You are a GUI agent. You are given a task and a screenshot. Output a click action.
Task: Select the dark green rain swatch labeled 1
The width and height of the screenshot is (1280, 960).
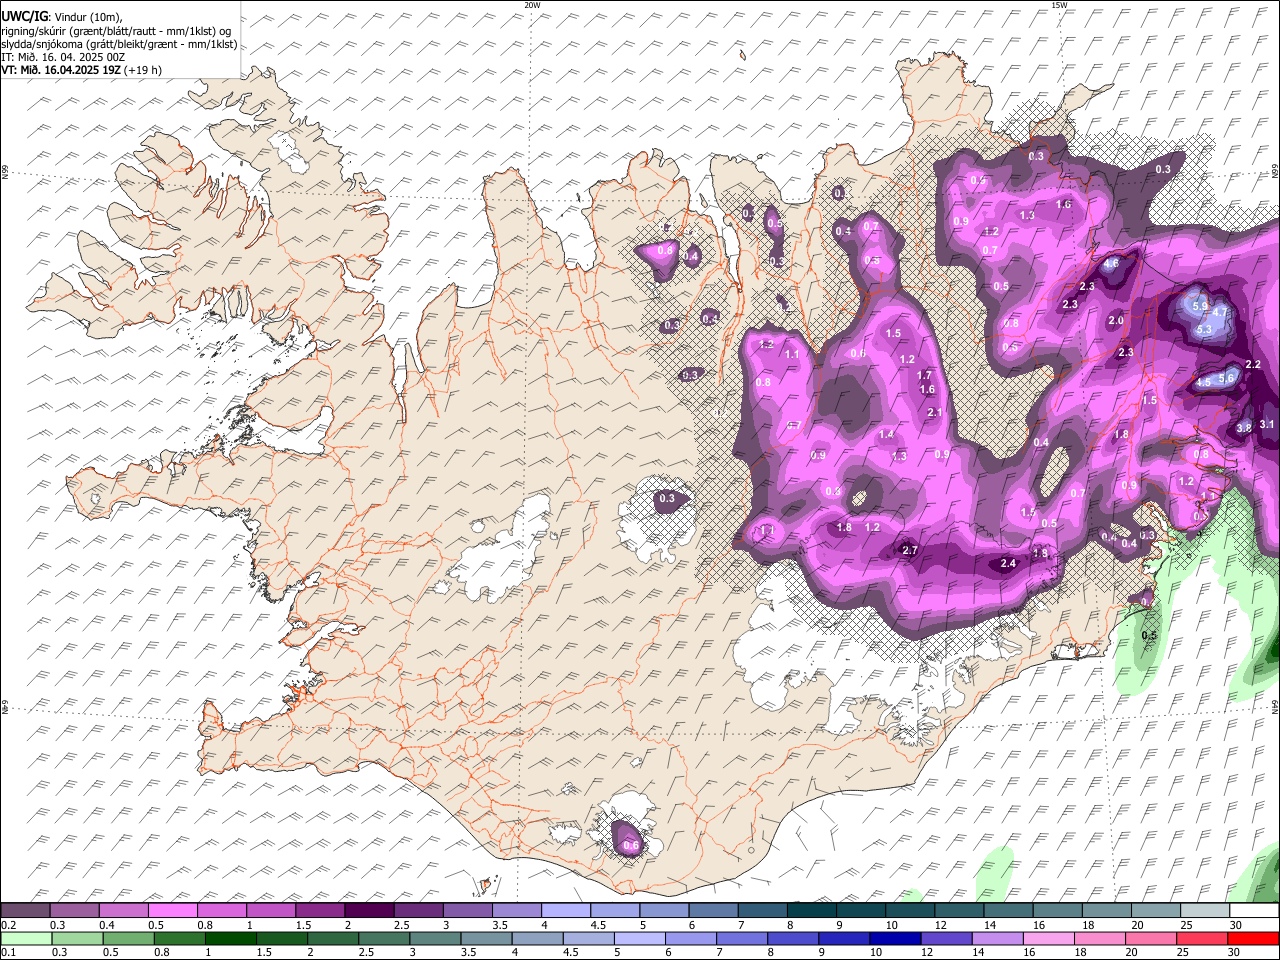click(231, 938)
